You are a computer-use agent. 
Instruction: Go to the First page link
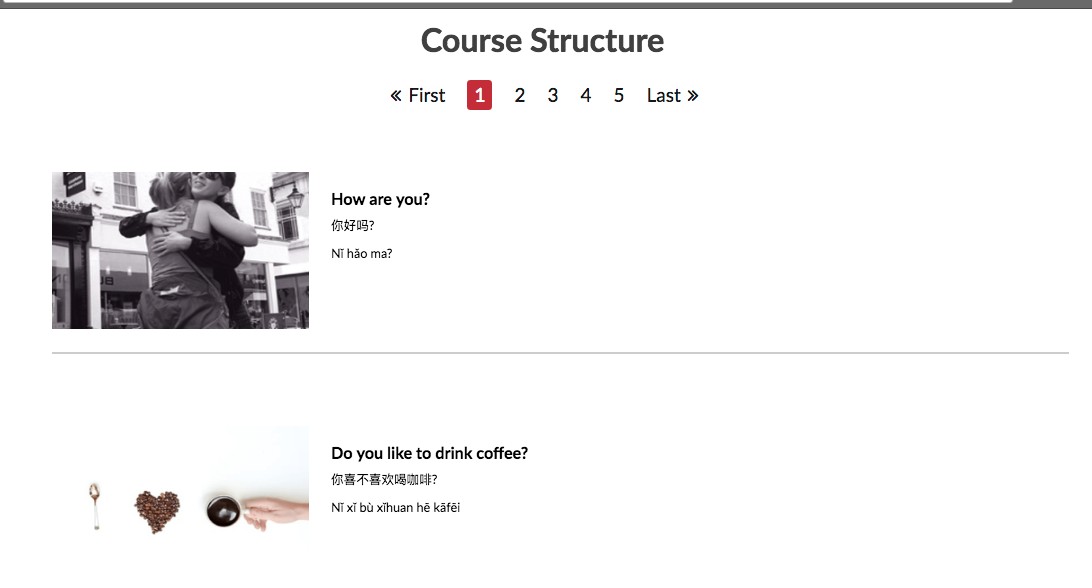[418, 95]
